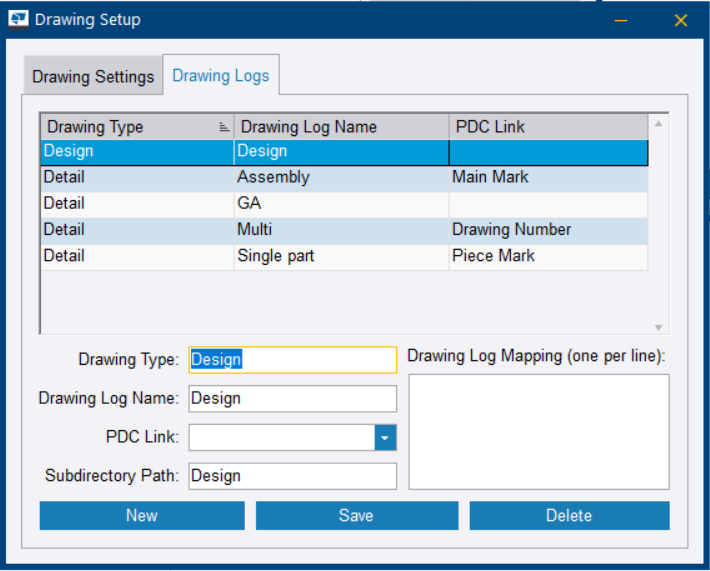This screenshot has width=710, height=571.
Task: Click the Drawing Setup app icon in title bar
Action: click(19, 19)
